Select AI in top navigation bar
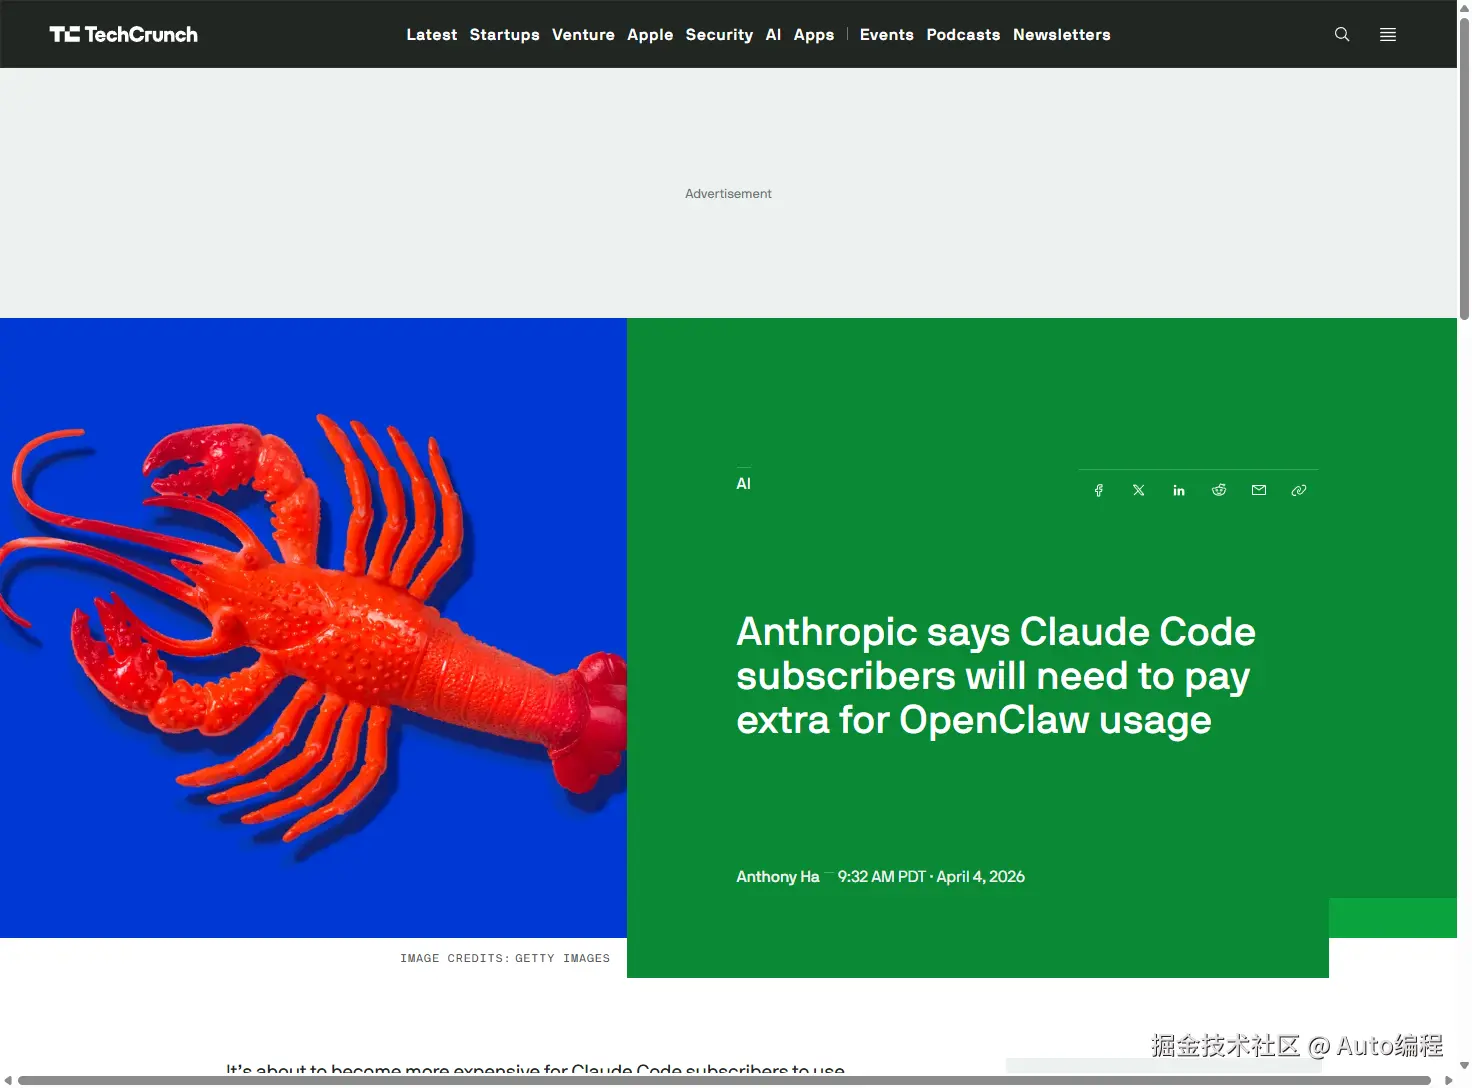The width and height of the screenshot is (1472, 1088). 773,34
